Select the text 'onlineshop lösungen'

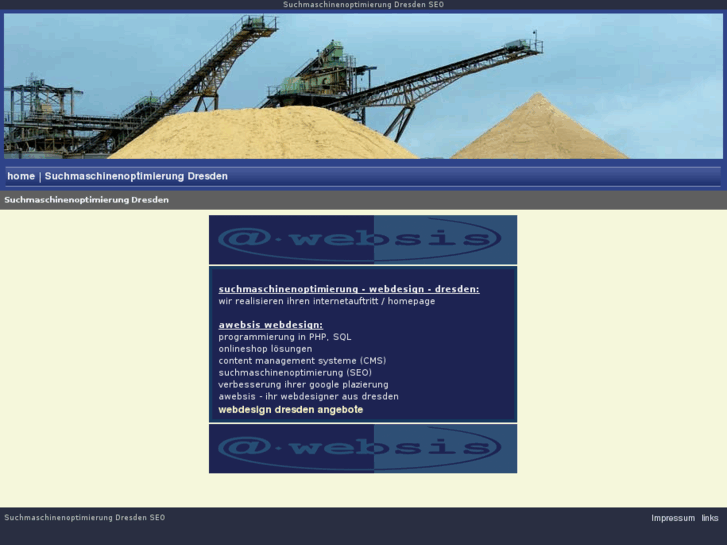(265, 349)
